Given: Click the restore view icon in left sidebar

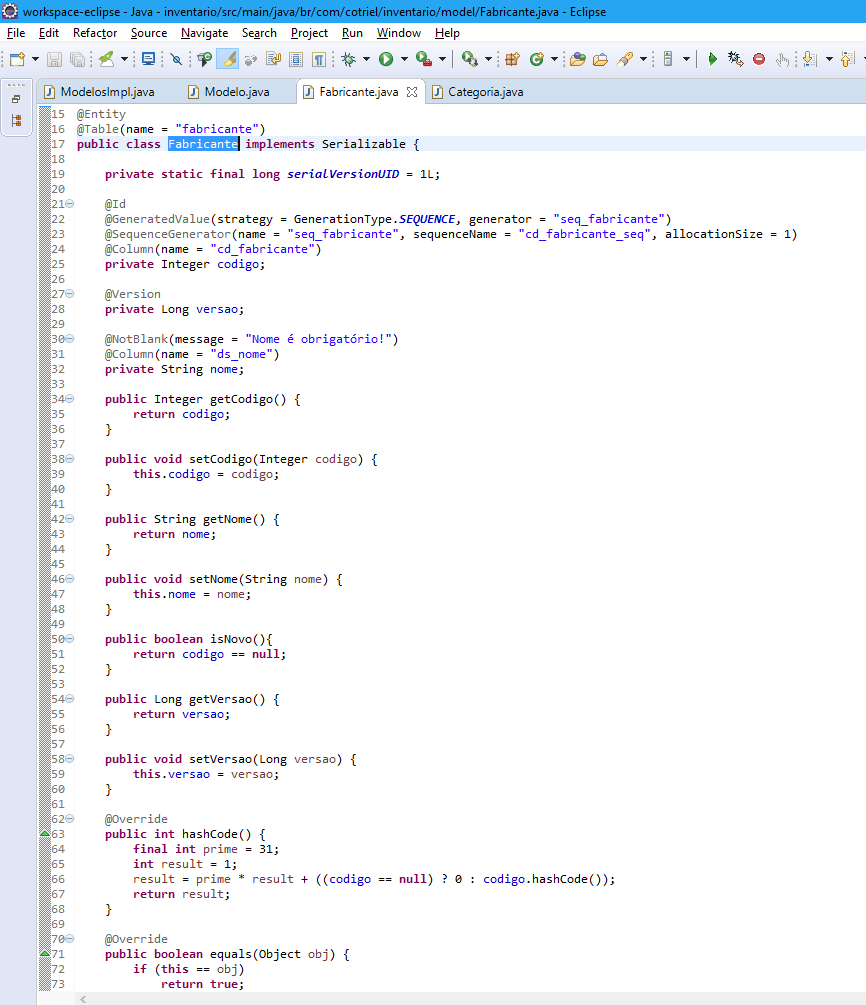Looking at the screenshot, I should (x=16, y=99).
